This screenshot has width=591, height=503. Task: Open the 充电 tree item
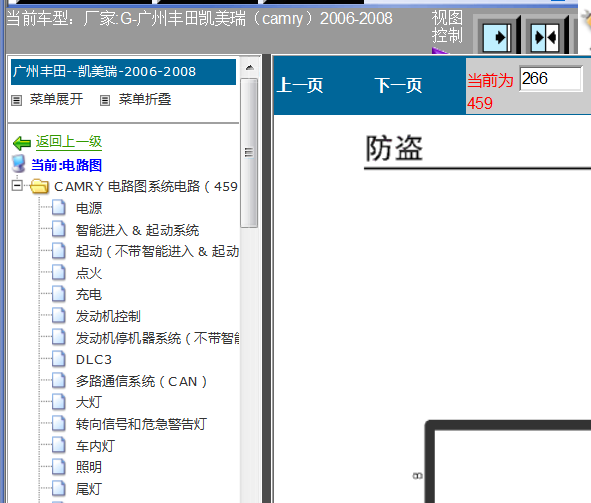pos(89,295)
